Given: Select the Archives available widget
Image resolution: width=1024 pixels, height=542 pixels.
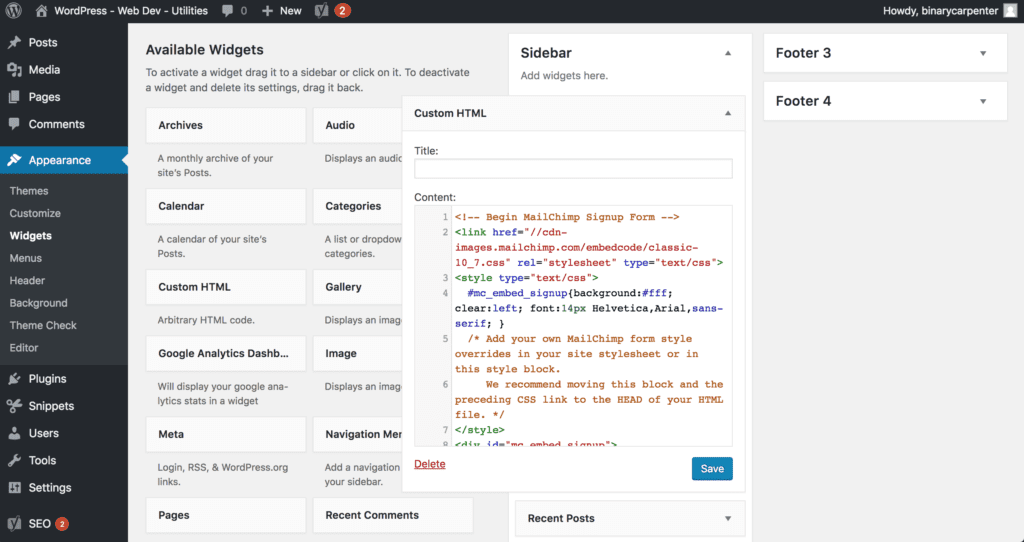Looking at the screenshot, I should tap(226, 125).
